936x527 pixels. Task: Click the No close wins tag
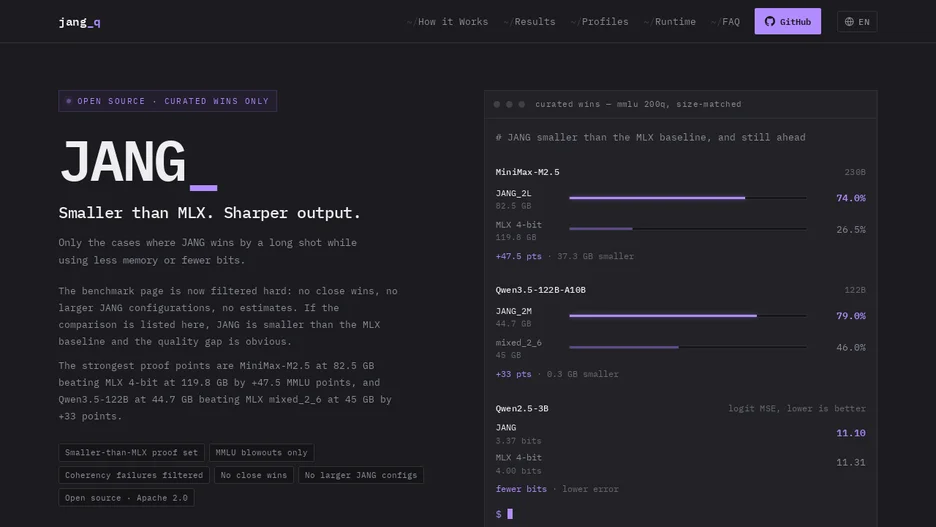(254, 475)
